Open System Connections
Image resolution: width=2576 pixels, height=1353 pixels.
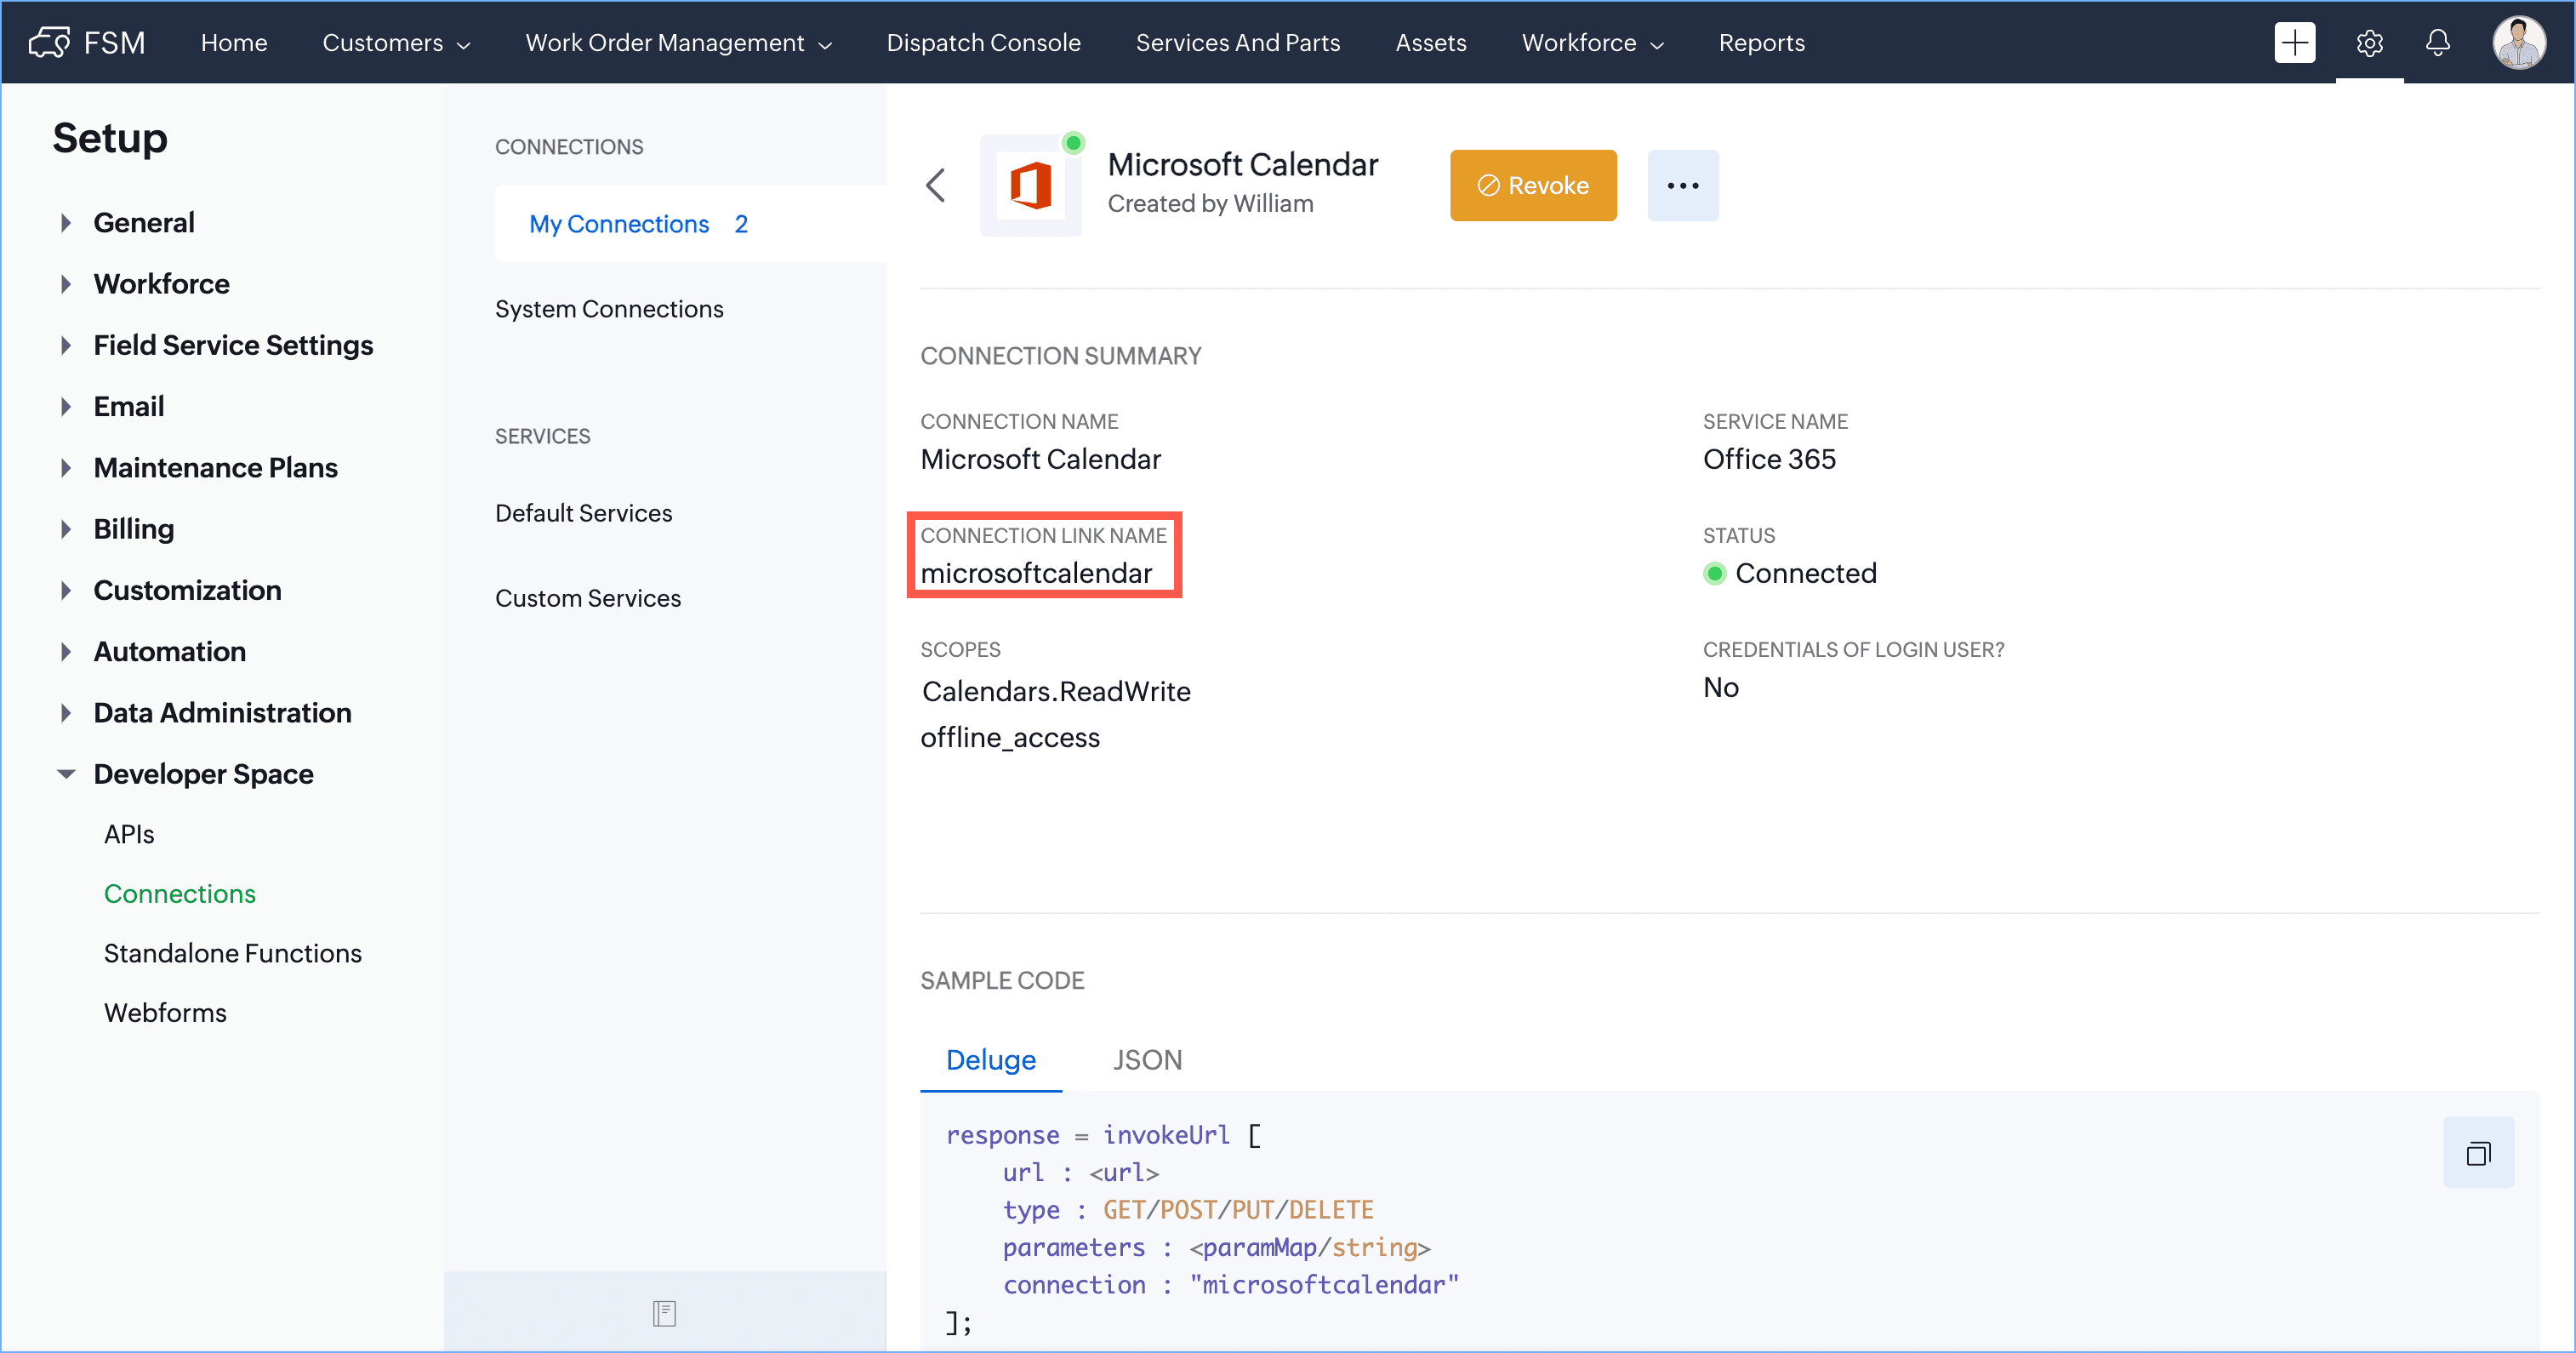tap(608, 308)
